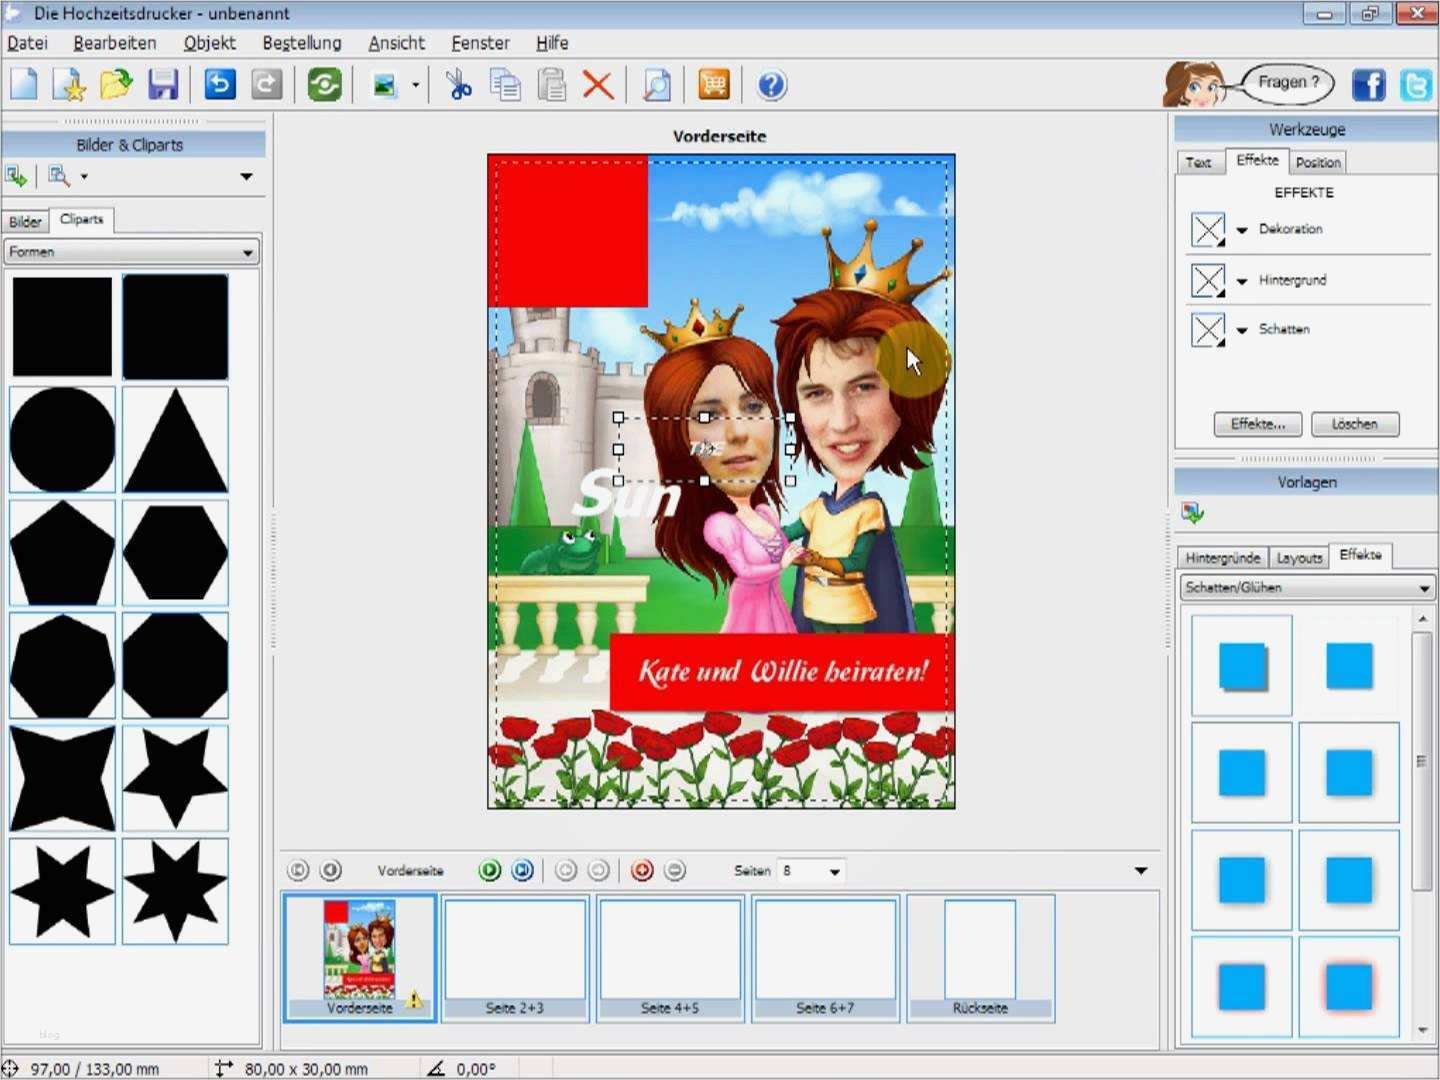Click the green refresh icon in toolbar
This screenshot has width=1440, height=1080.
pos(324,85)
